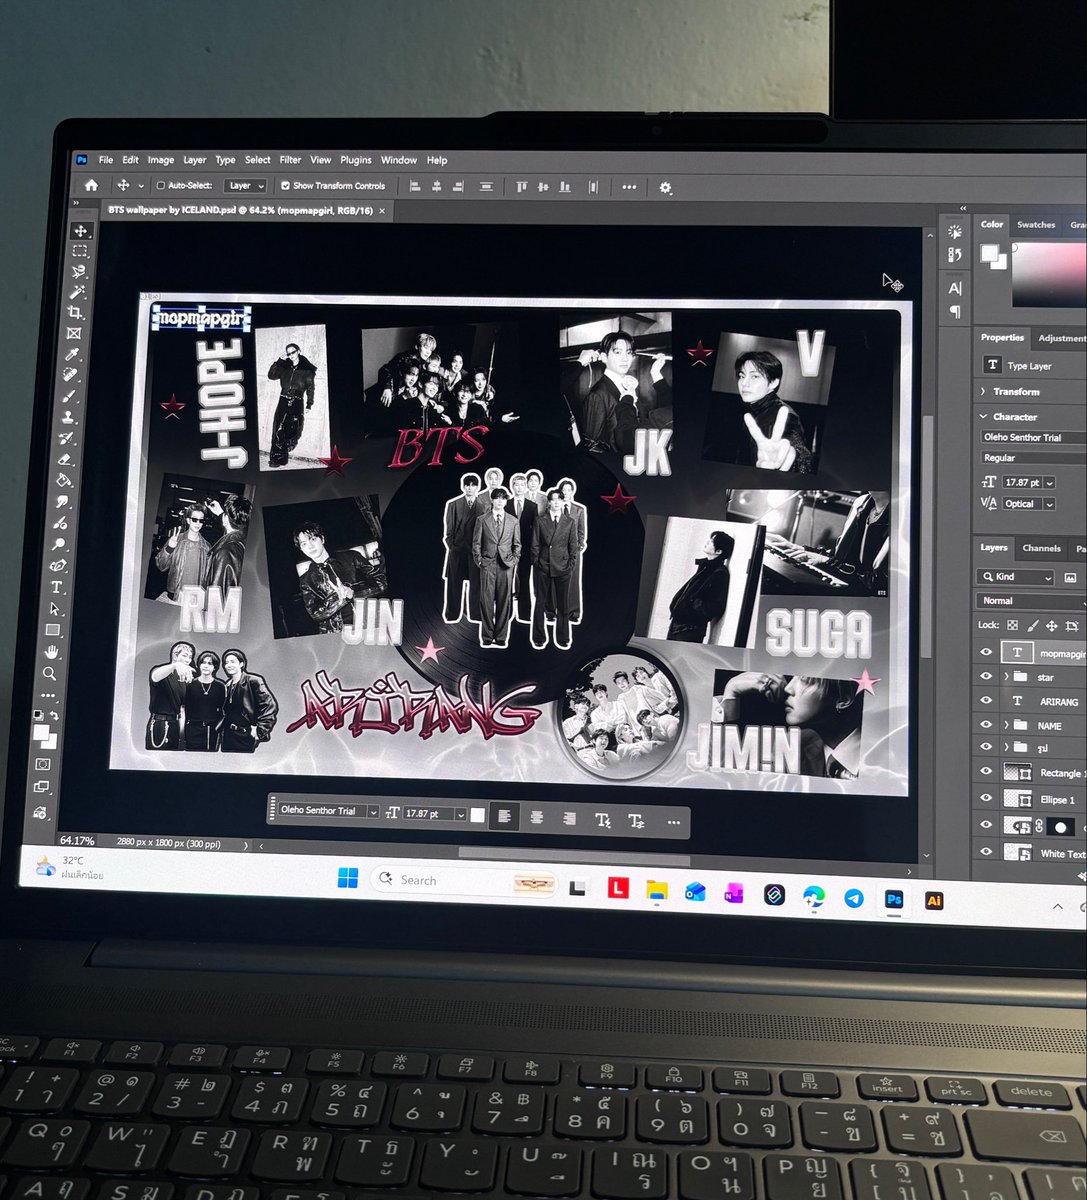
Task: Select the Brush tool
Action: [69, 396]
